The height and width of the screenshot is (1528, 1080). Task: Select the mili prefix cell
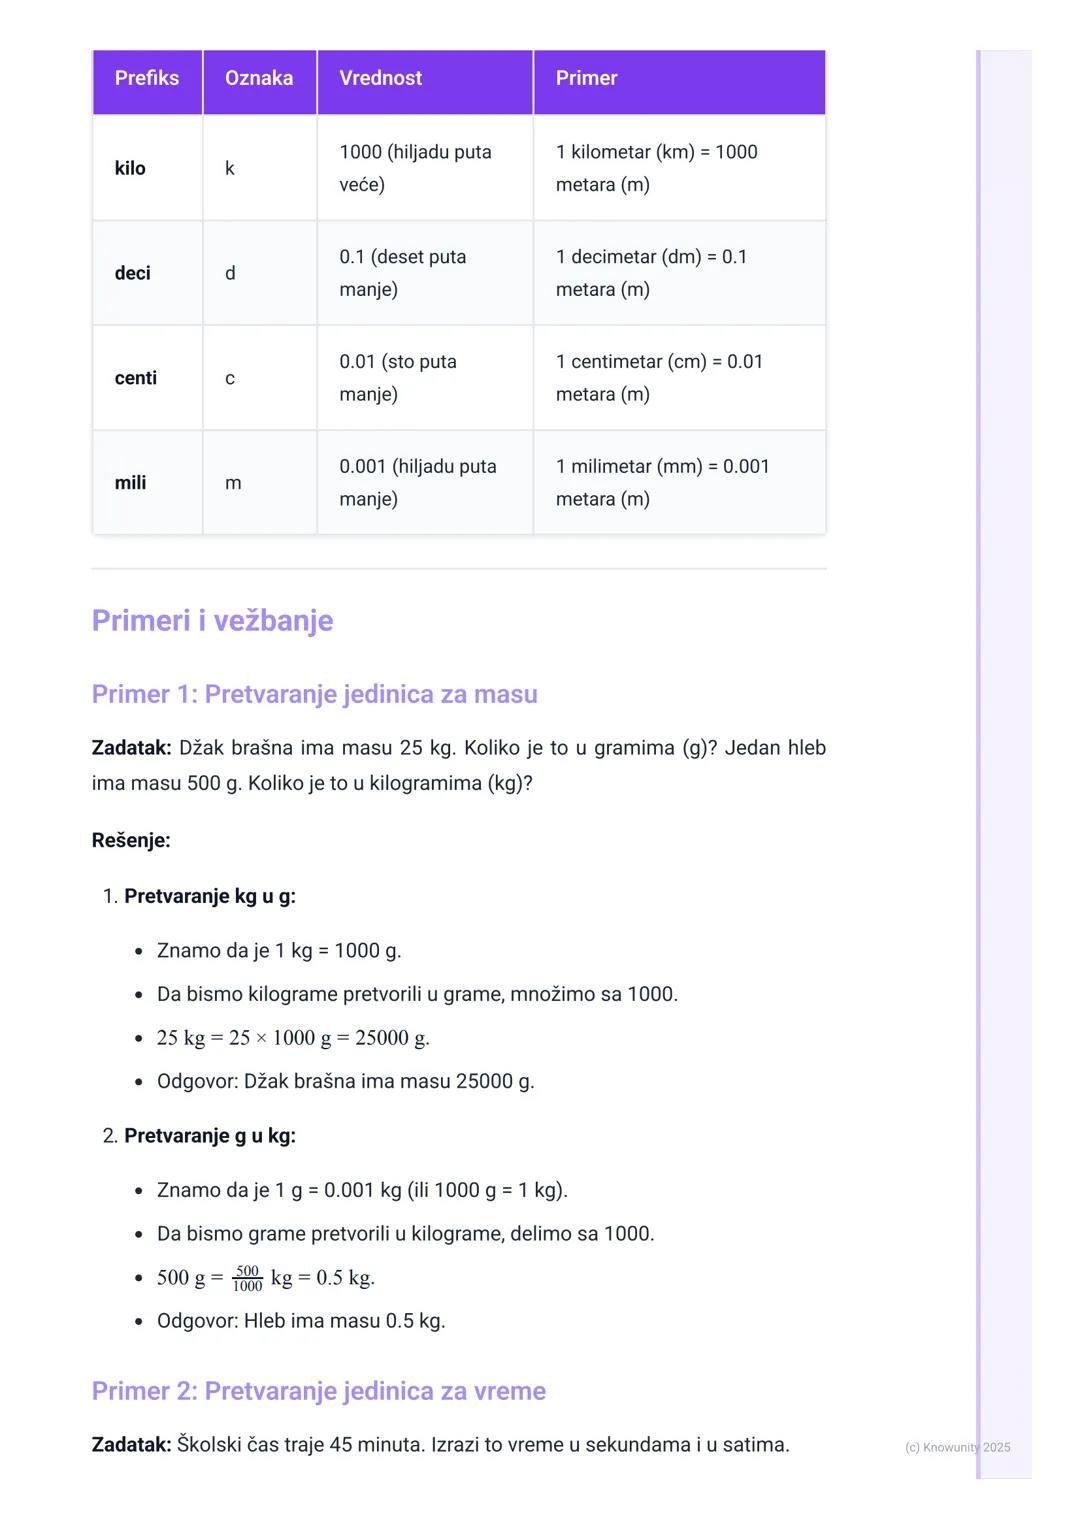(130, 483)
